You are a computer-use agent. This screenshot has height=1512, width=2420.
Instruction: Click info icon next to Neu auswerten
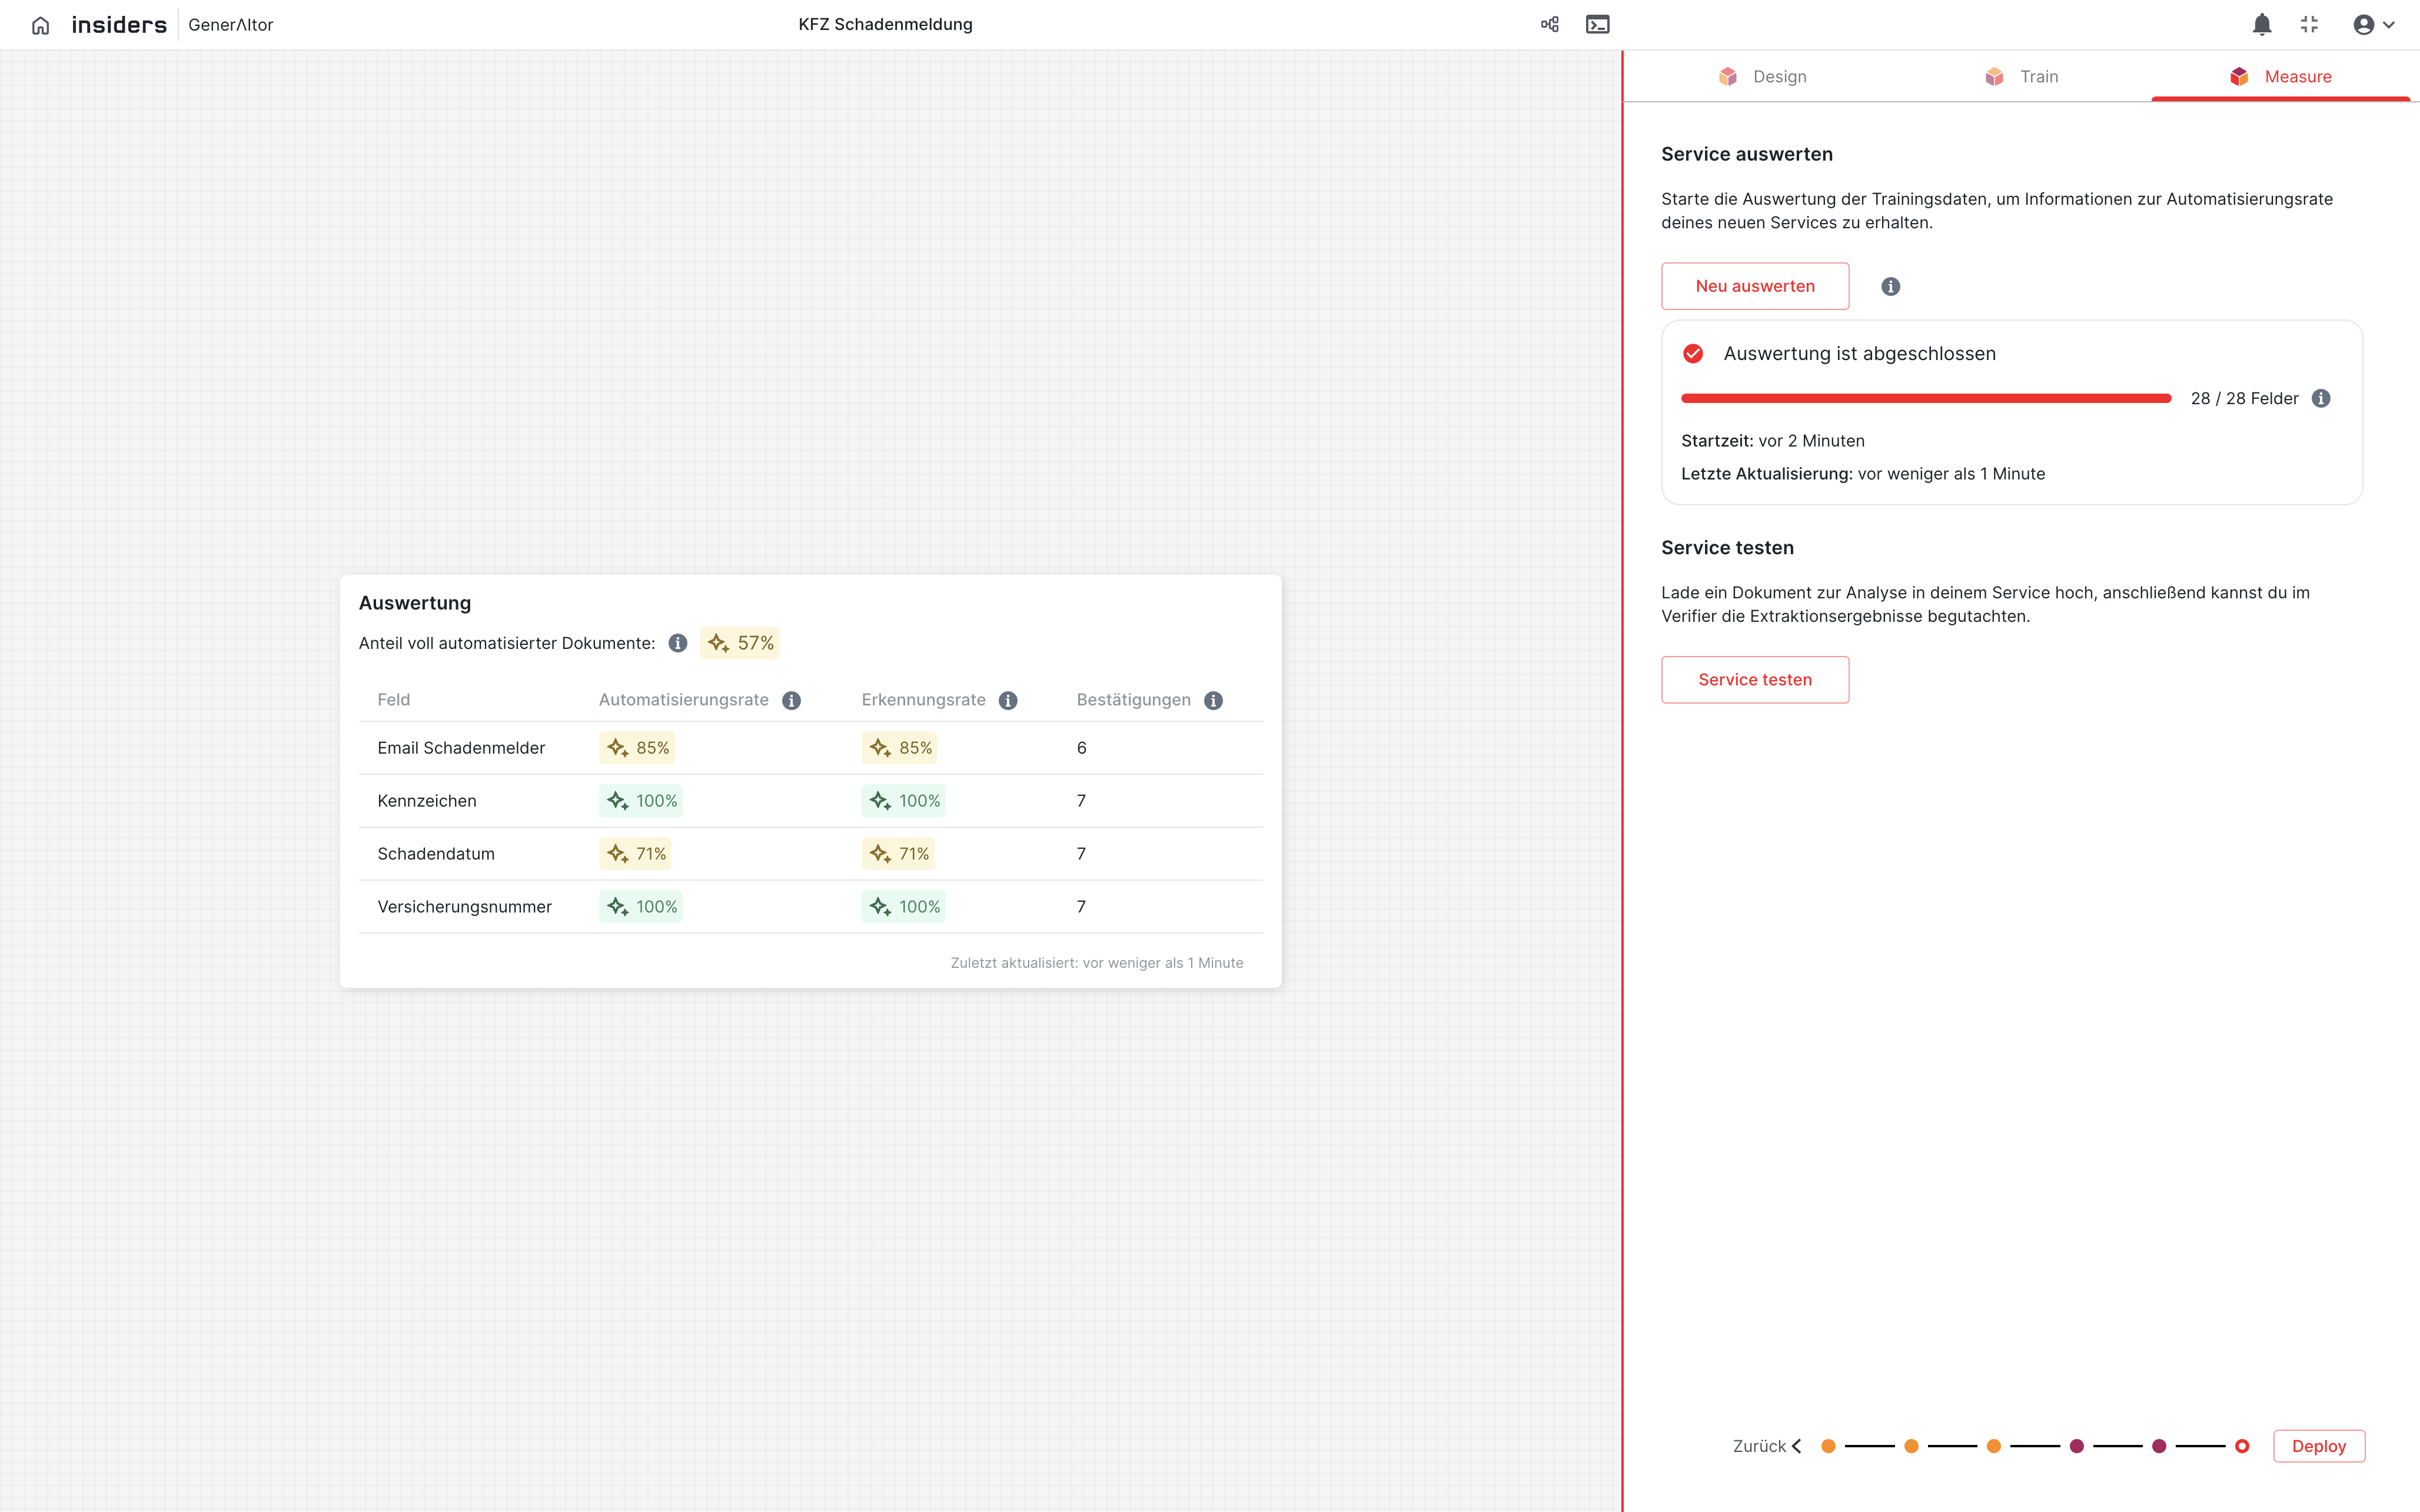click(1890, 287)
